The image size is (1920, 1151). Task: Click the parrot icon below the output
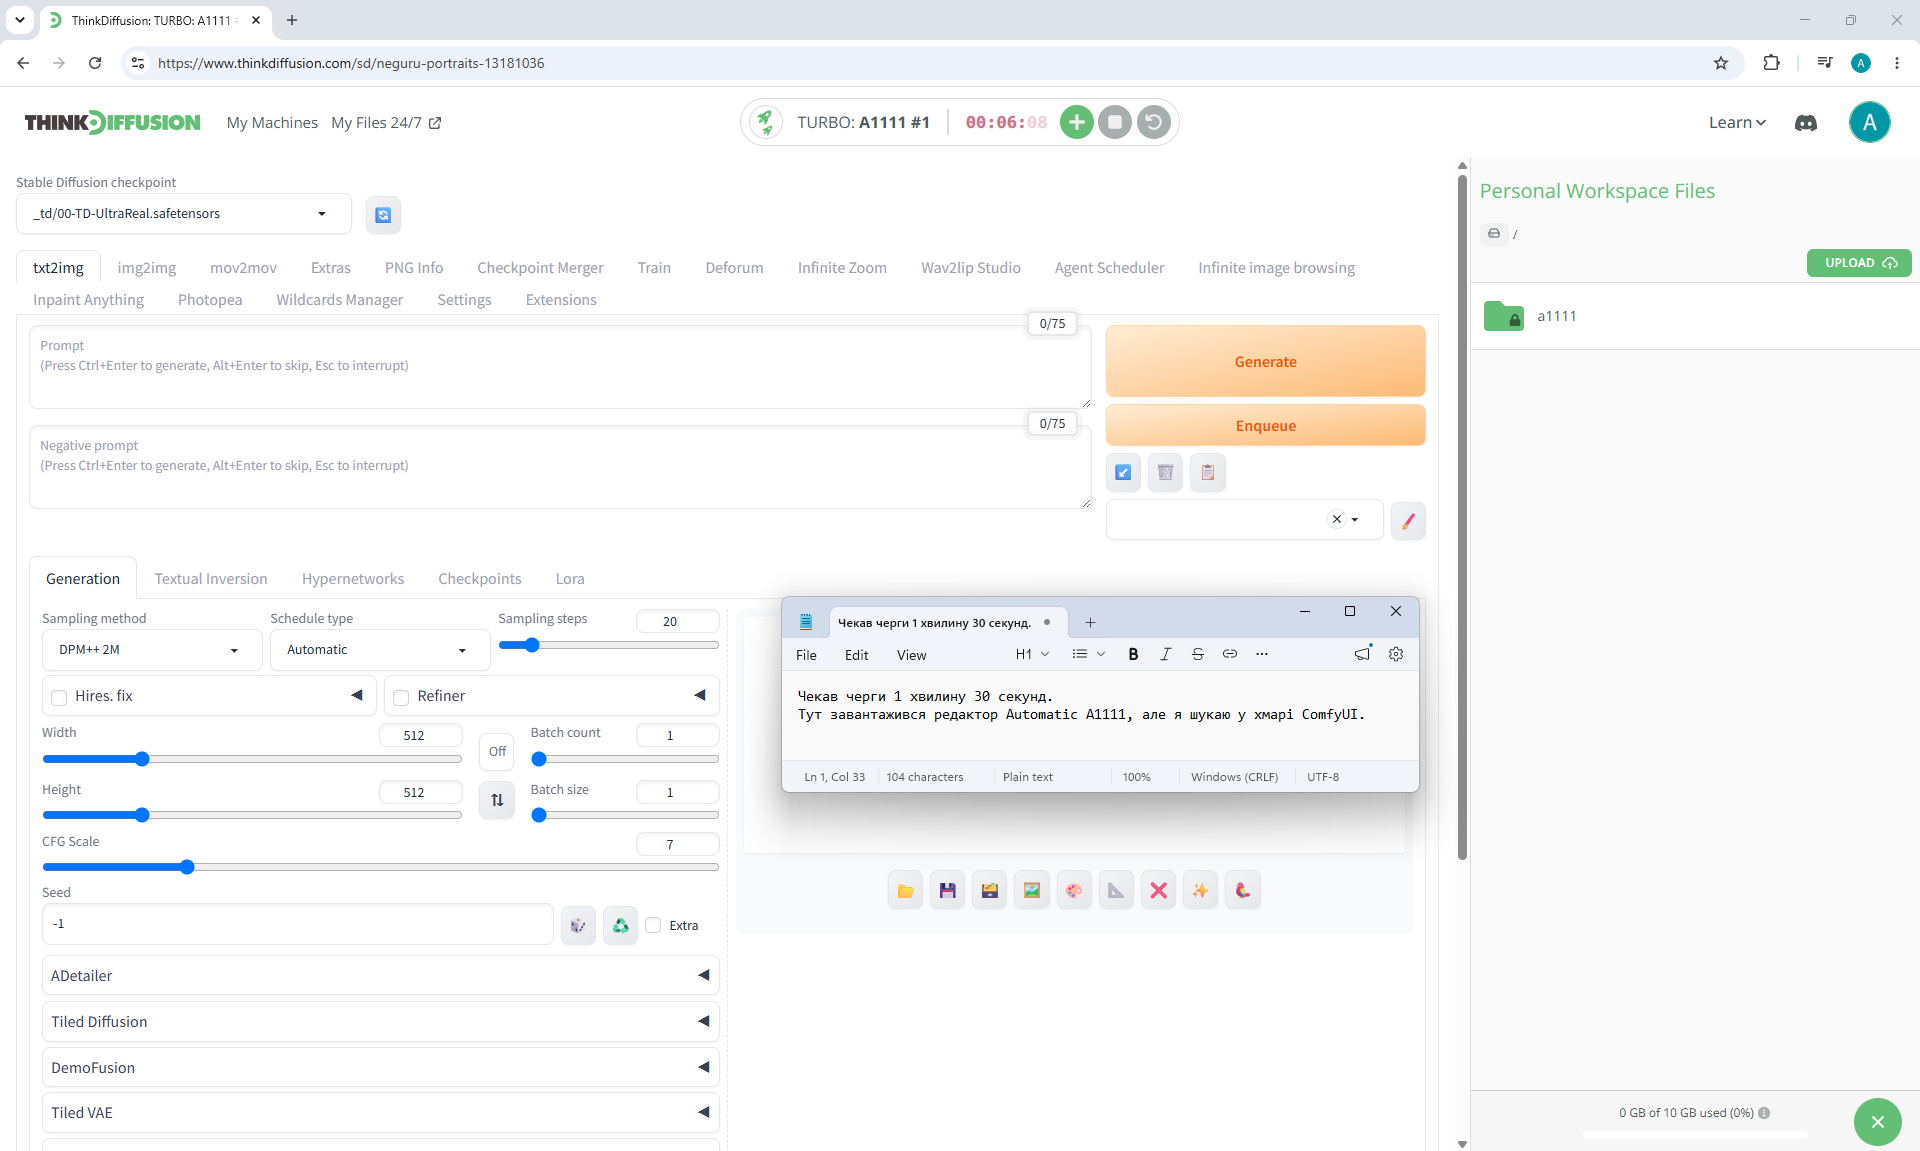[1243, 890]
